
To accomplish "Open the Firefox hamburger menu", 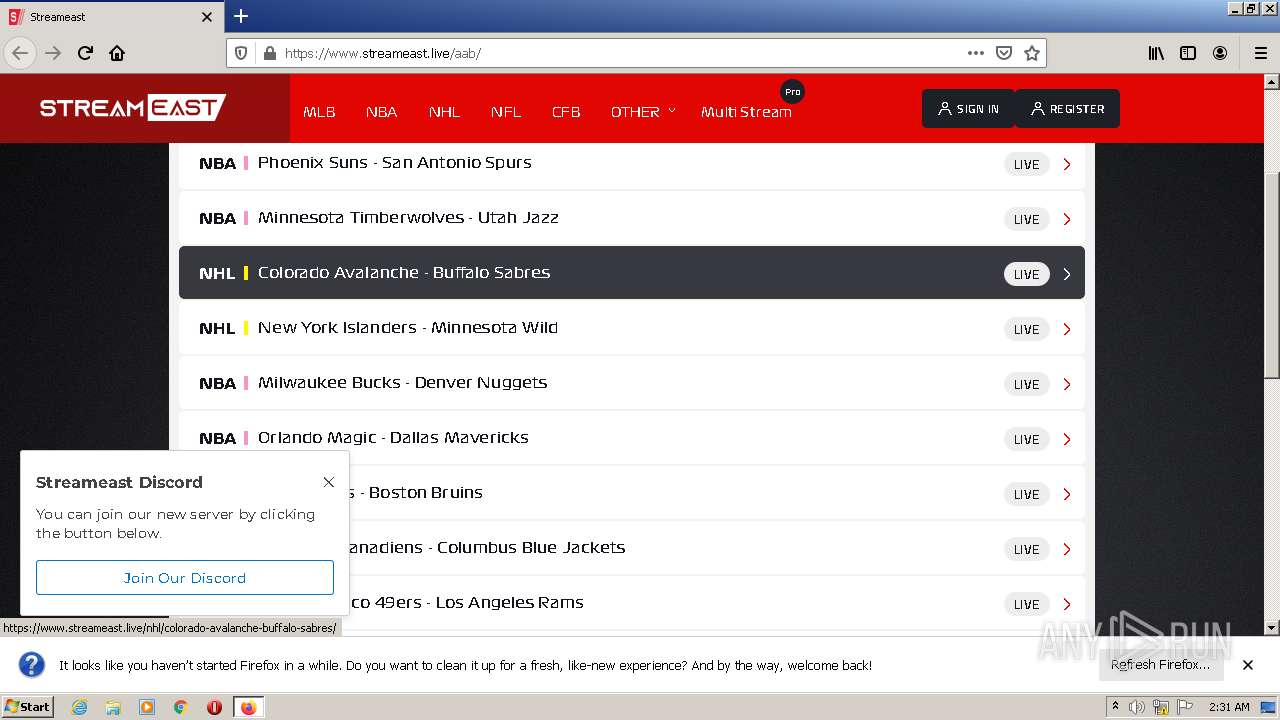I will [x=1260, y=53].
